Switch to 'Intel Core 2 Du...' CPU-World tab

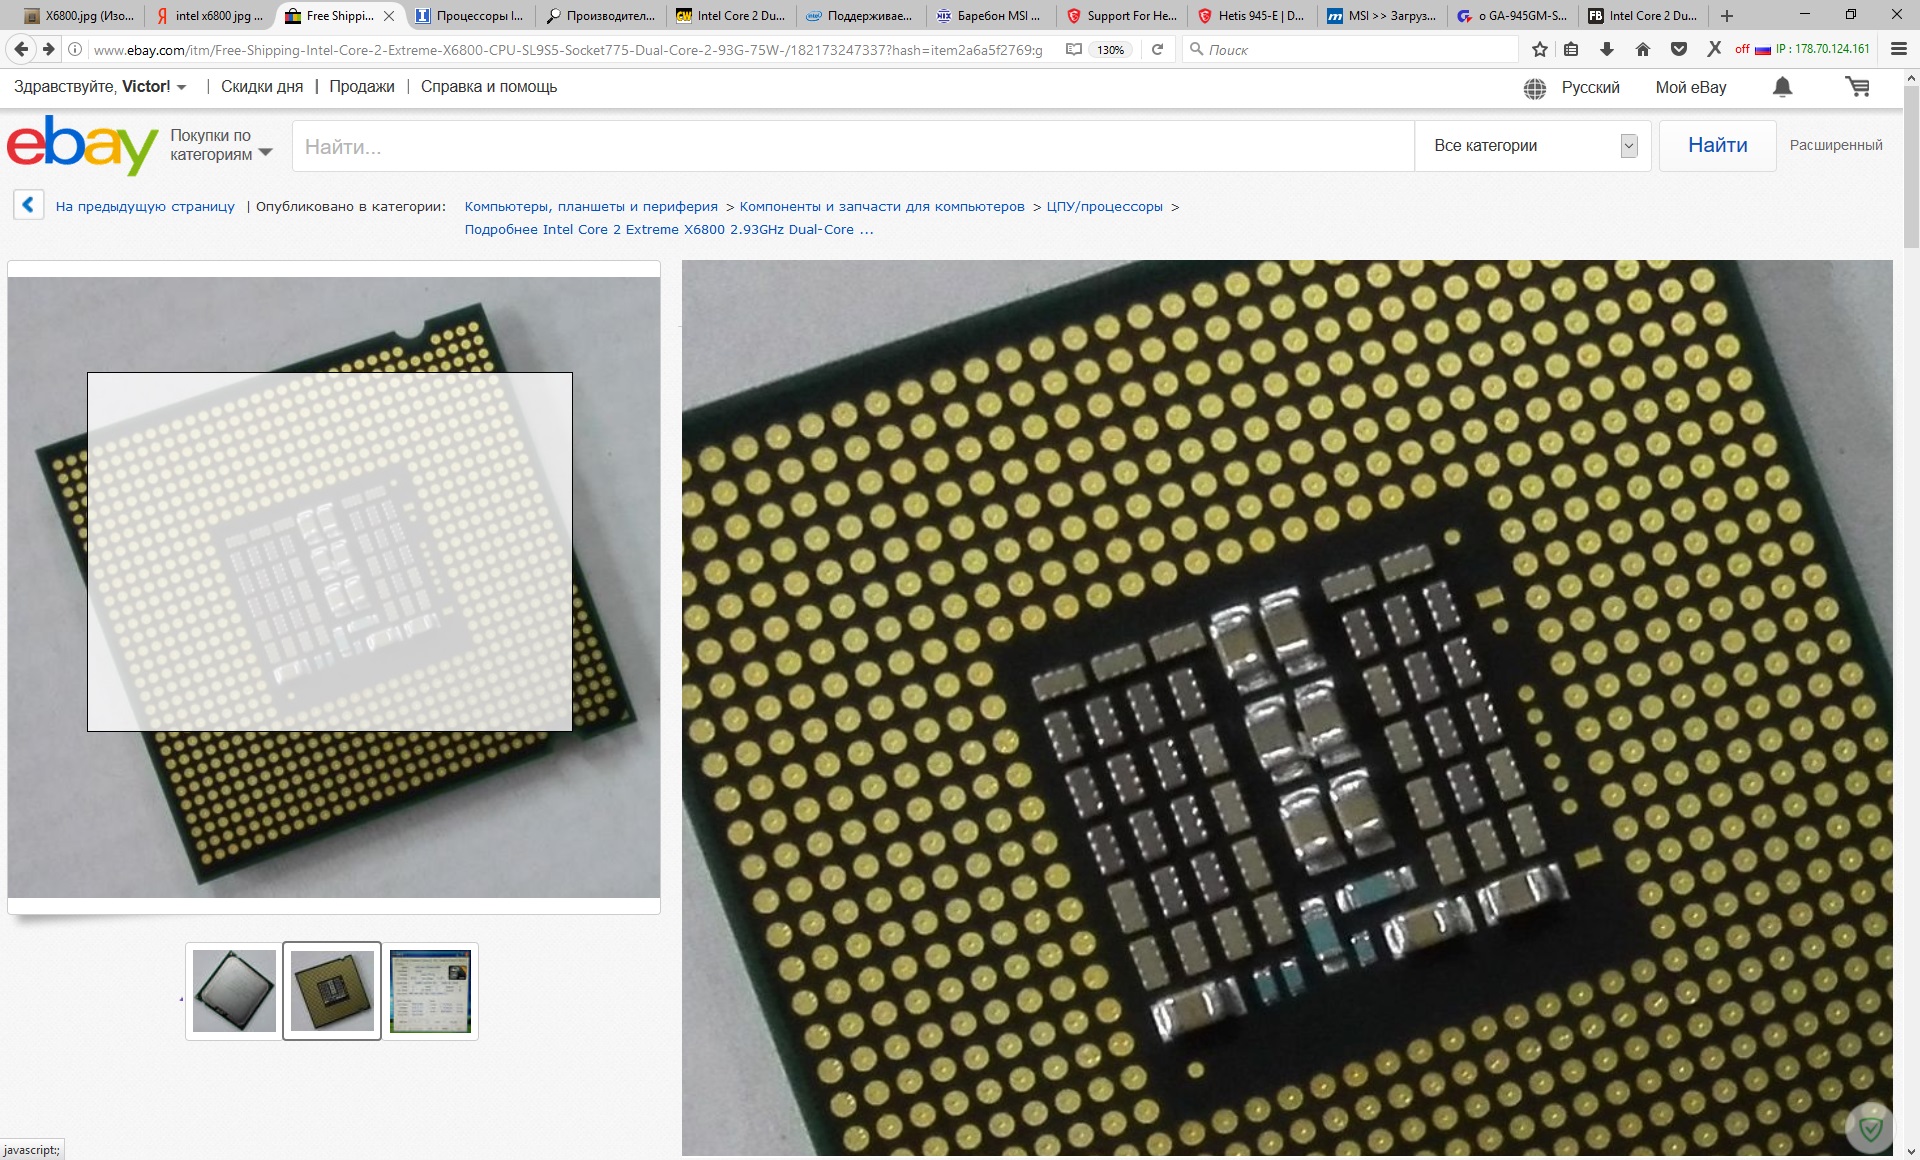coord(730,15)
